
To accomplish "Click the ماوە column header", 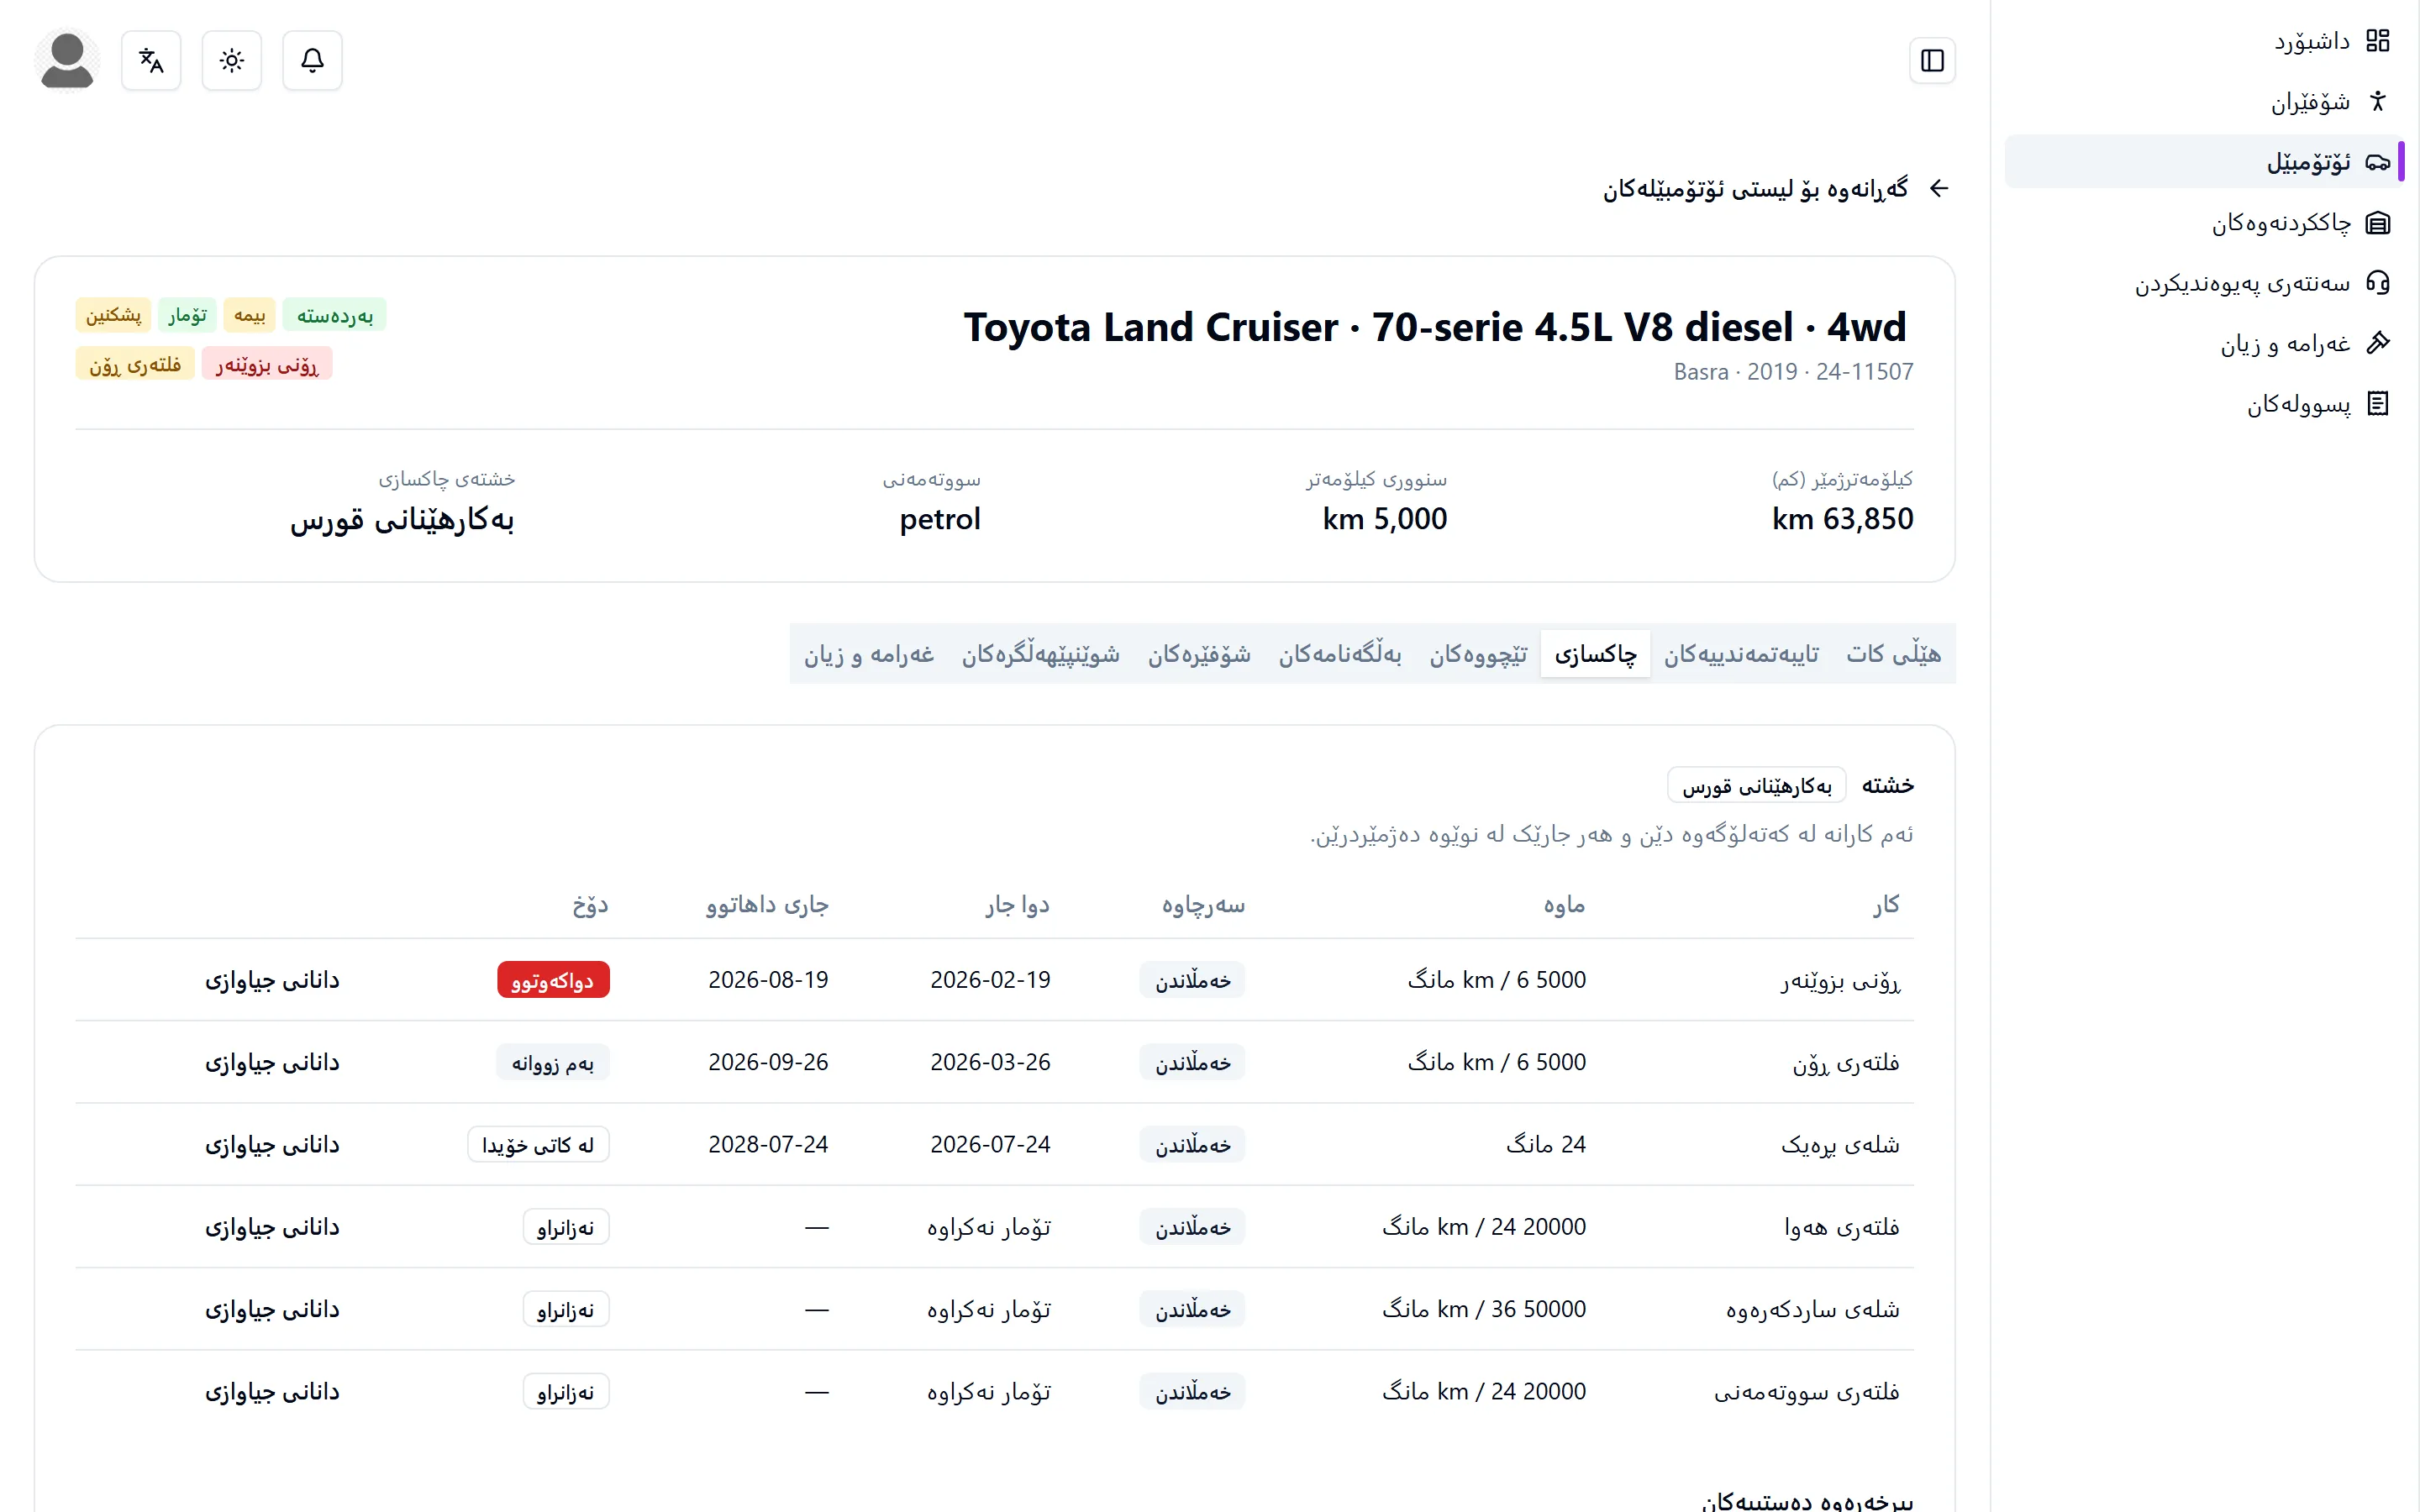I will click(1564, 905).
